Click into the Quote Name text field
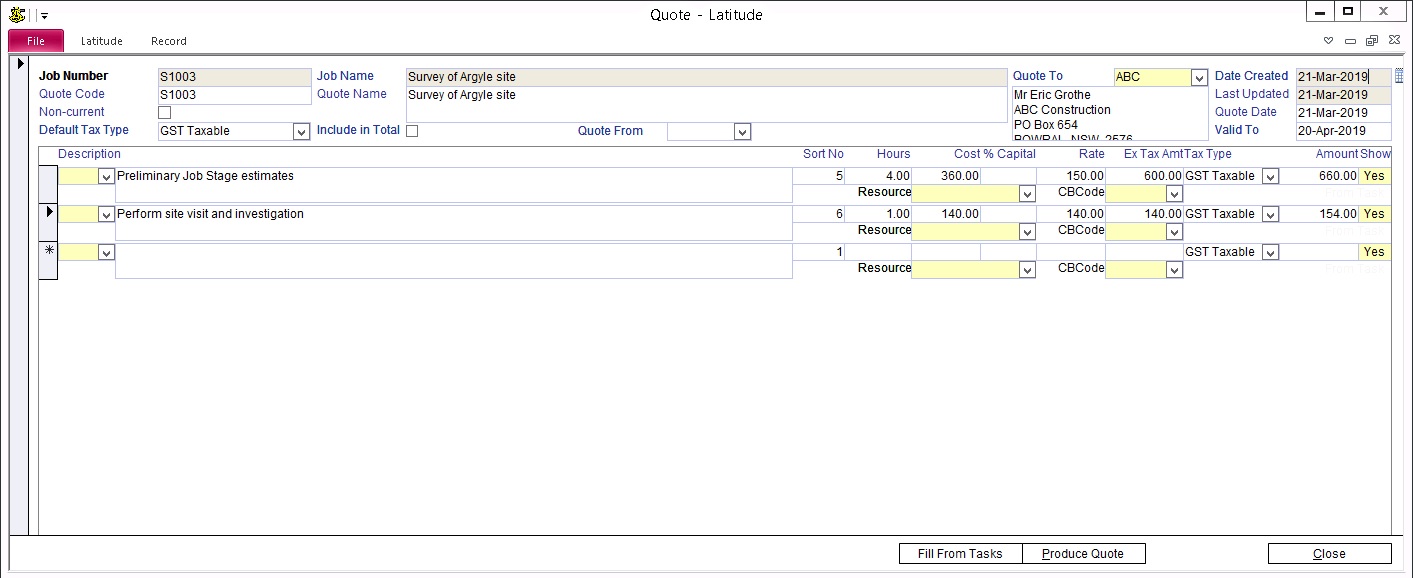 (706, 104)
